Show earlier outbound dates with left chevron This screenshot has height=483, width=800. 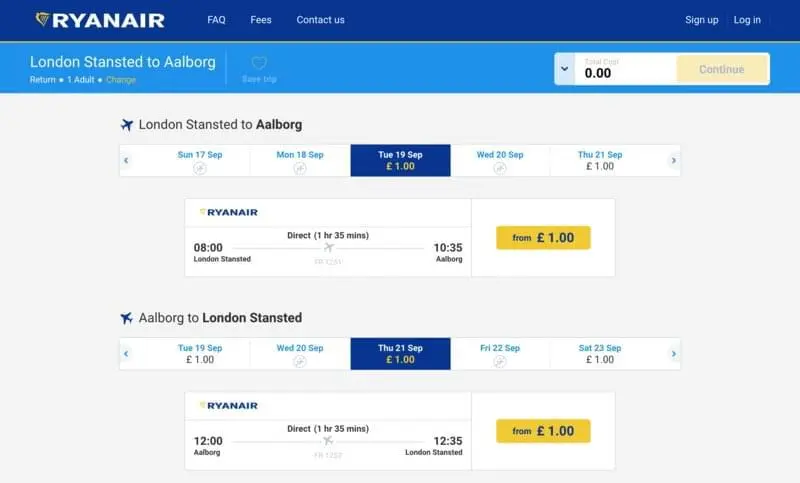126,161
